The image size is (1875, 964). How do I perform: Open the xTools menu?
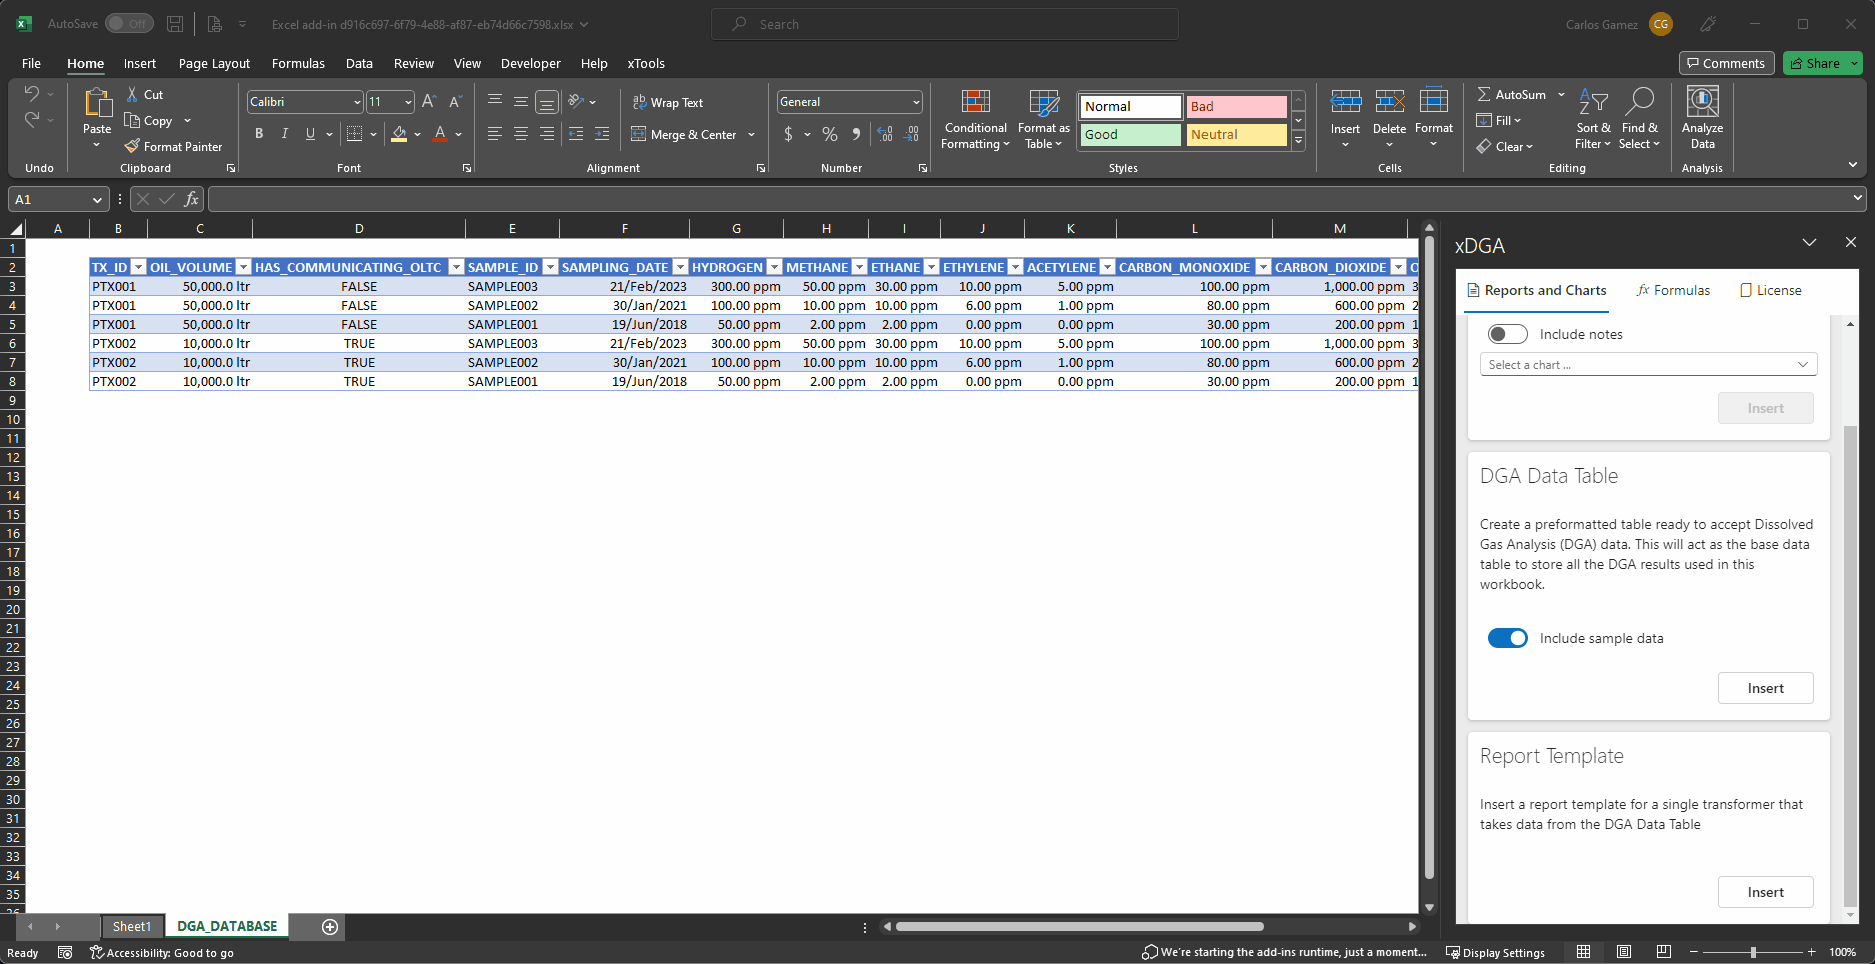645,63
